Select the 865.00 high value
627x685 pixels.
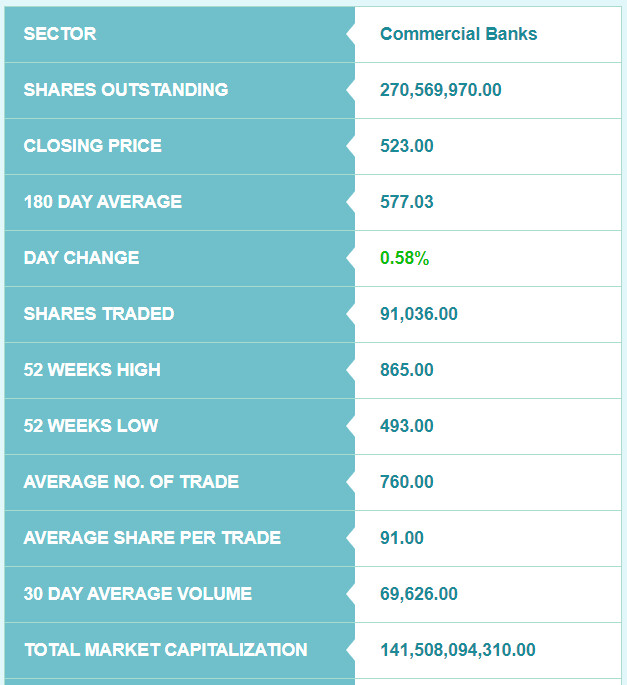pos(406,370)
